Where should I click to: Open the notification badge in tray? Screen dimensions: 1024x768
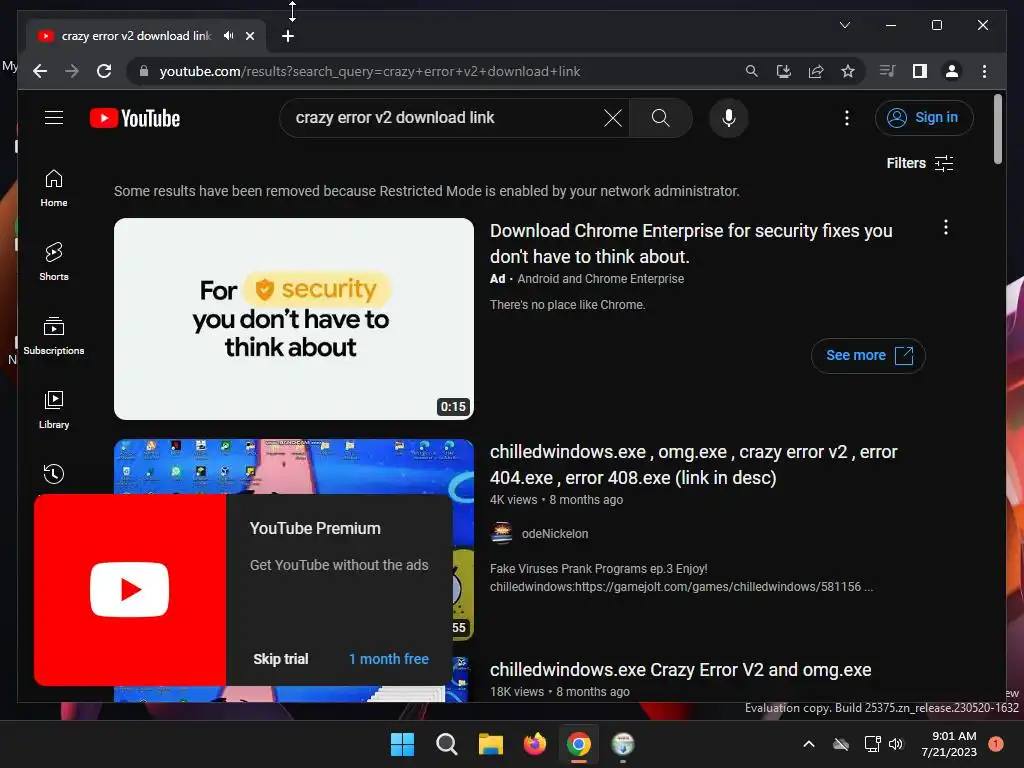click(x=996, y=744)
